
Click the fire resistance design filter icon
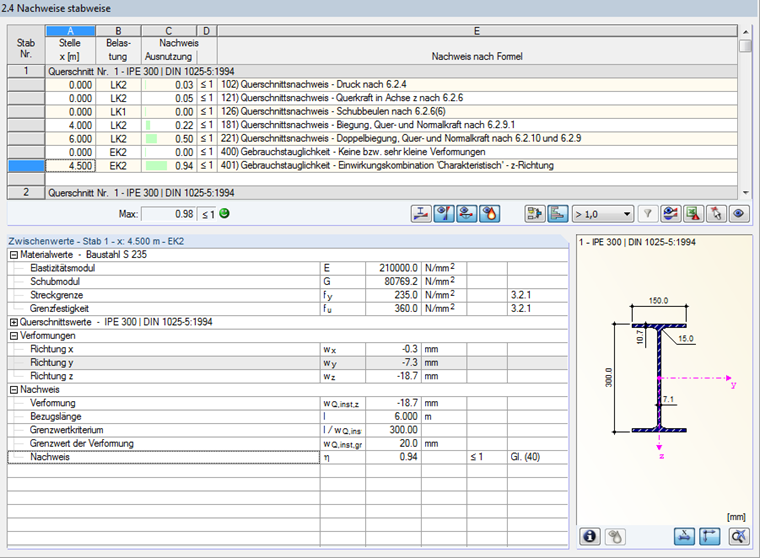[x=489, y=213]
